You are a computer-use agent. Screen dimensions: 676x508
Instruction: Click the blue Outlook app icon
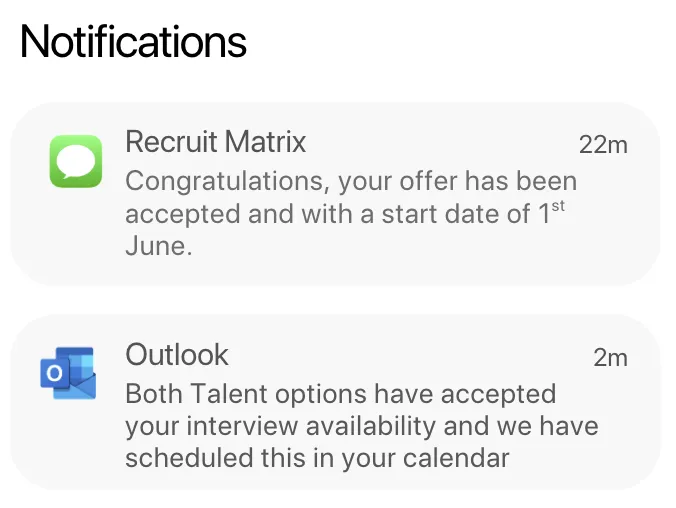coord(68,373)
